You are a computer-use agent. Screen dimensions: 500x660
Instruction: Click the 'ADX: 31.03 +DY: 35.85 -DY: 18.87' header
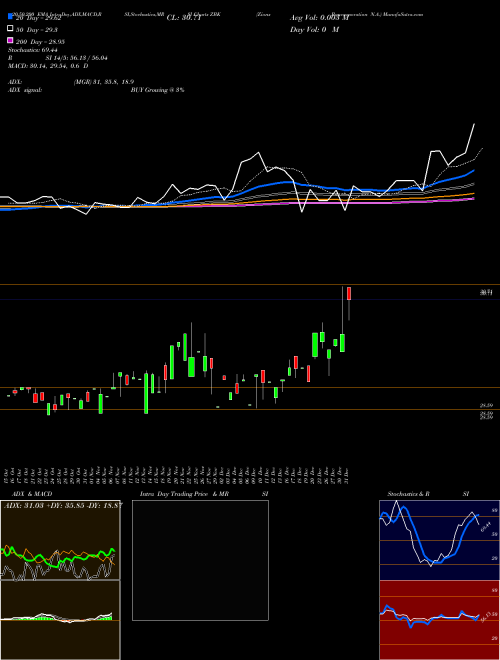click(63, 505)
